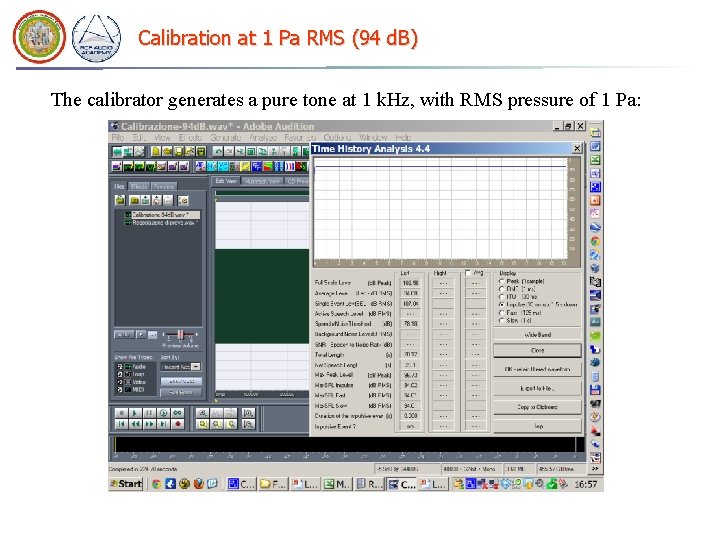Click the Fast Forward transport button

[x=149, y=424]
